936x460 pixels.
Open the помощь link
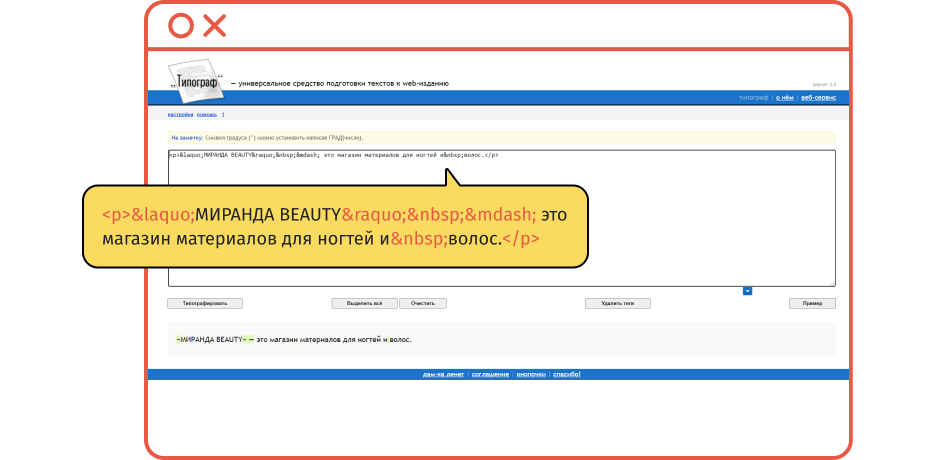point(207,114)
